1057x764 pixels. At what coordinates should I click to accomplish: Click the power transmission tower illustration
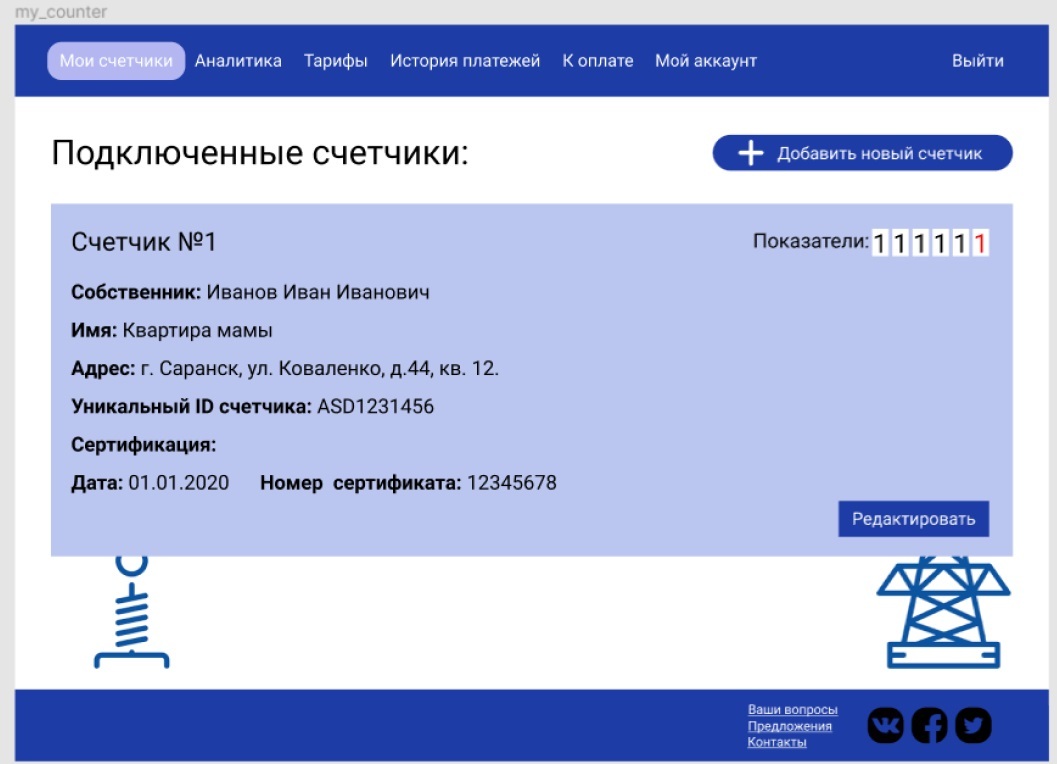(x=943, y=613)
